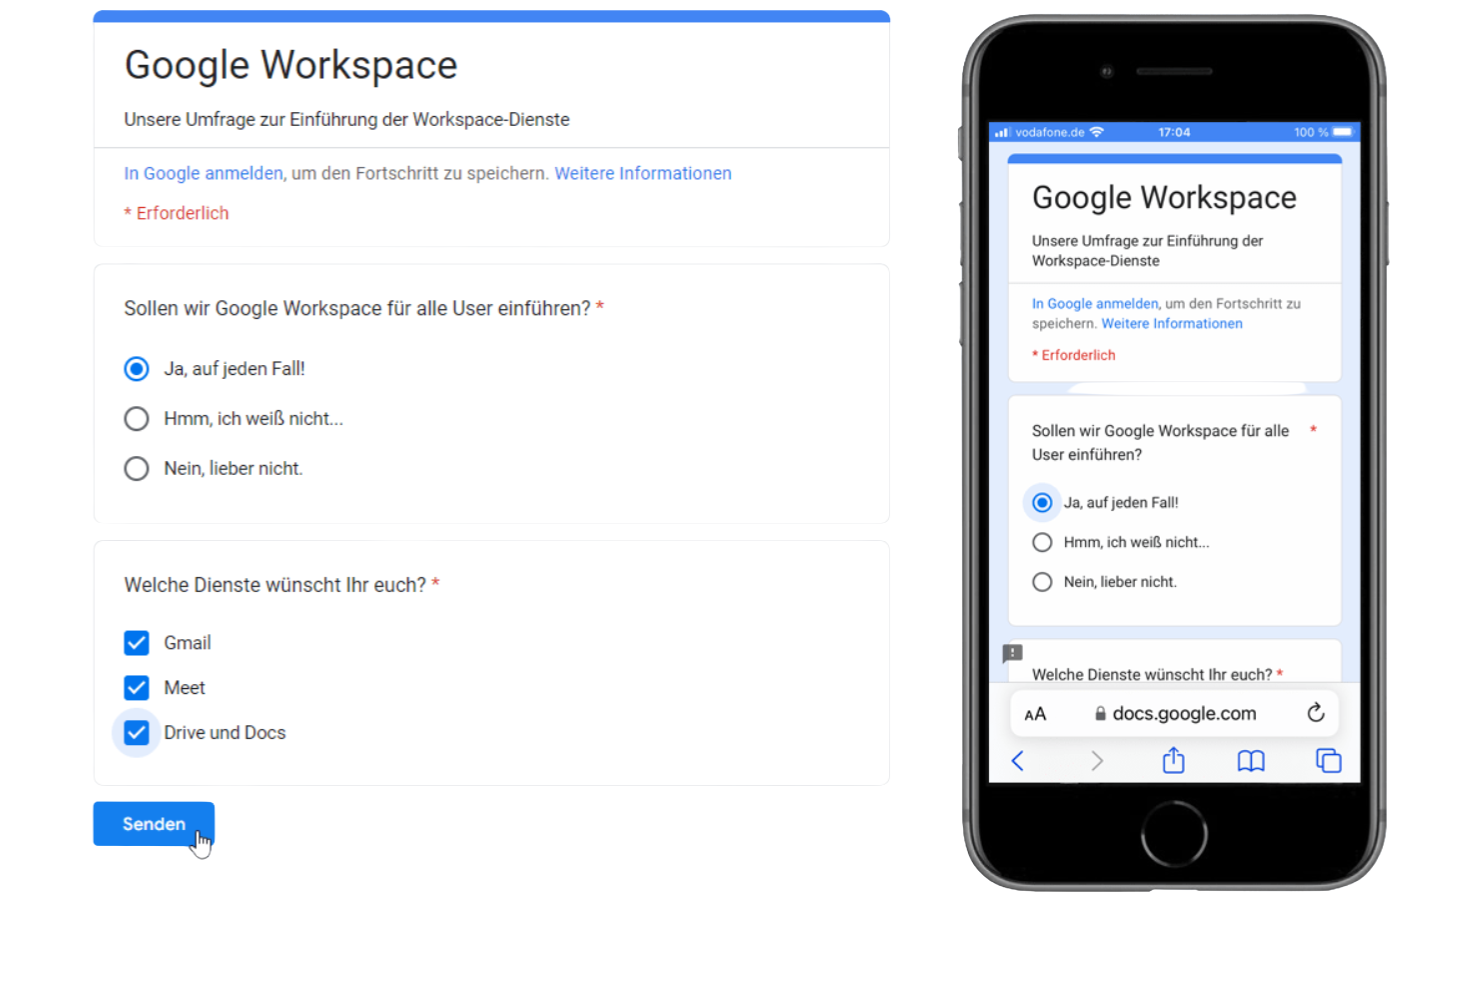1480x987 pixels.
Task: Click the padlock icon beside docs.google.com
Action: tap(1100, 713)
